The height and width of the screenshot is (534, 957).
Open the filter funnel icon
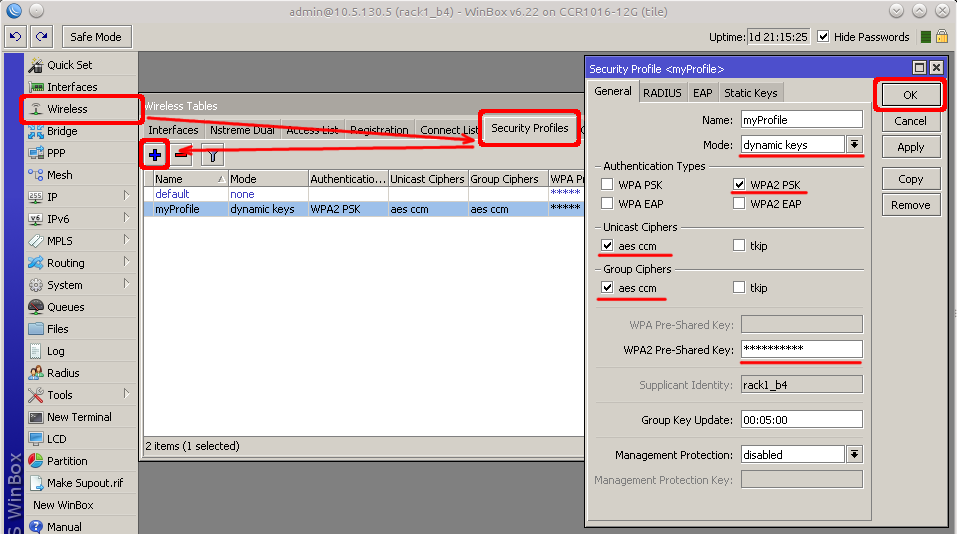[212, 155]
